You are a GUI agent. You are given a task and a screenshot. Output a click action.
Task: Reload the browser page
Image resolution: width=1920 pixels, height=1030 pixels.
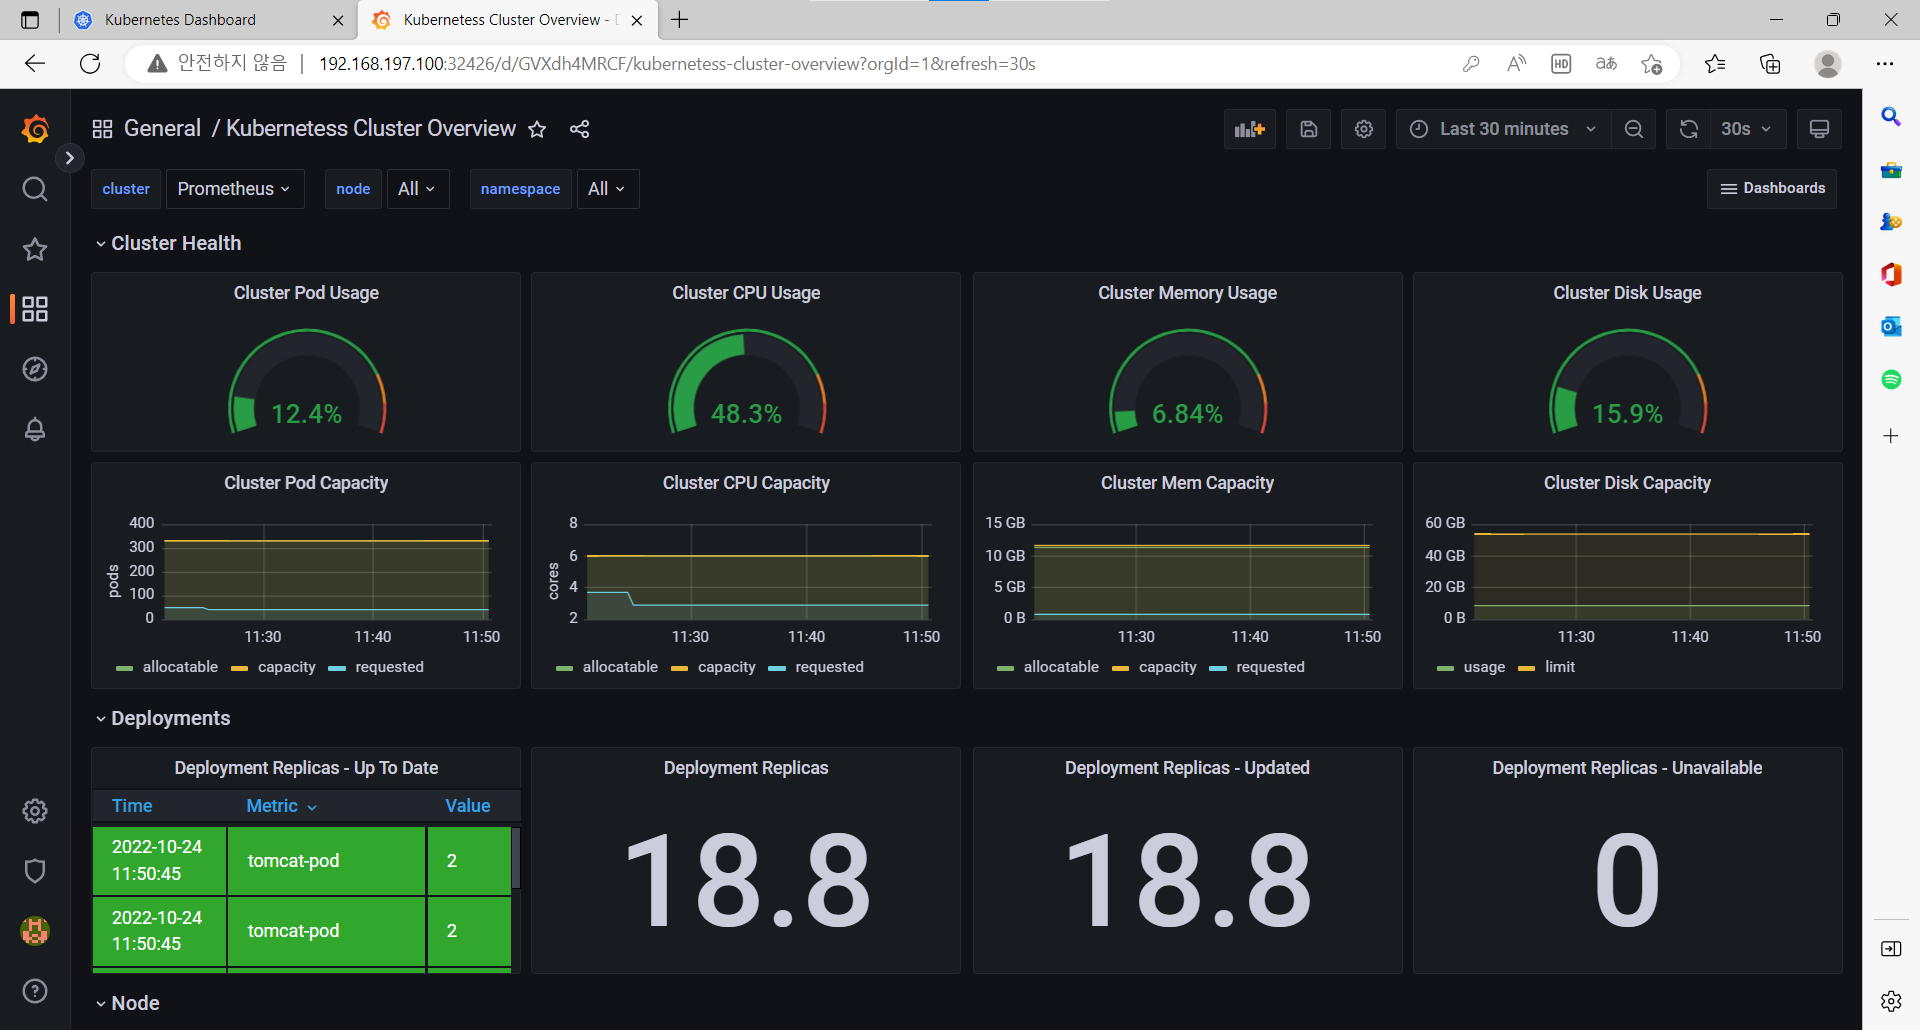pyautogui.click(x=90, y=64)
